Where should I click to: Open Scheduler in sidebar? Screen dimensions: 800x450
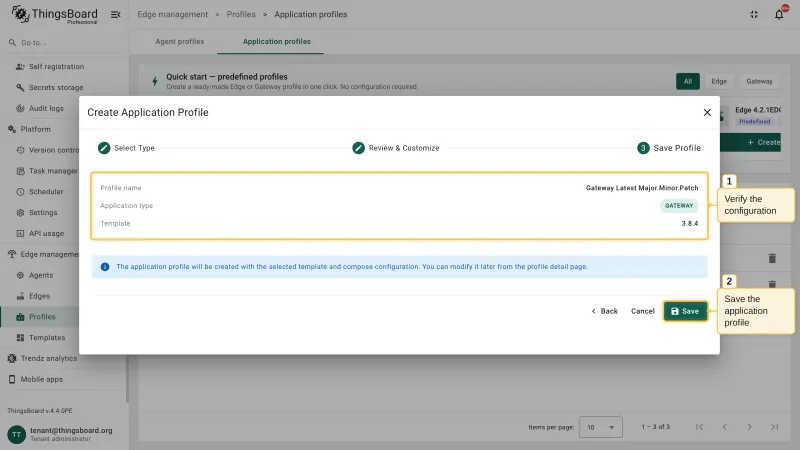[x=46, y=192]
